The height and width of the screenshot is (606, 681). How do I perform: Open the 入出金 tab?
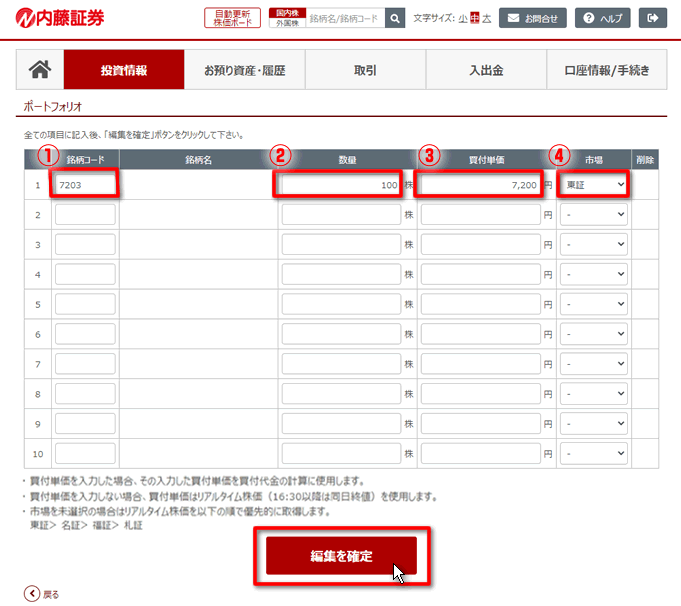[486, 70]
